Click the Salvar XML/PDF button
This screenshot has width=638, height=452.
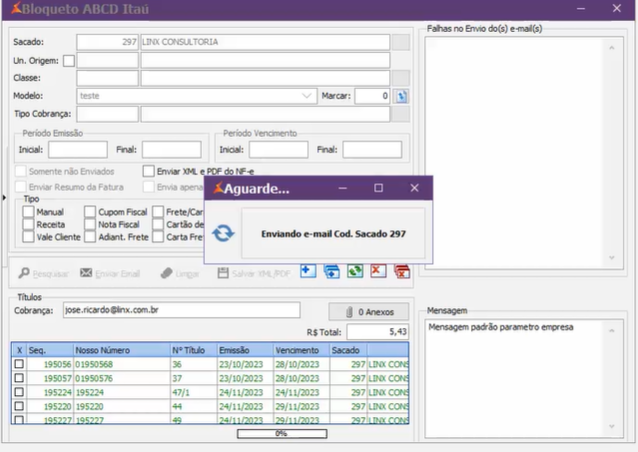coord(254,273)
